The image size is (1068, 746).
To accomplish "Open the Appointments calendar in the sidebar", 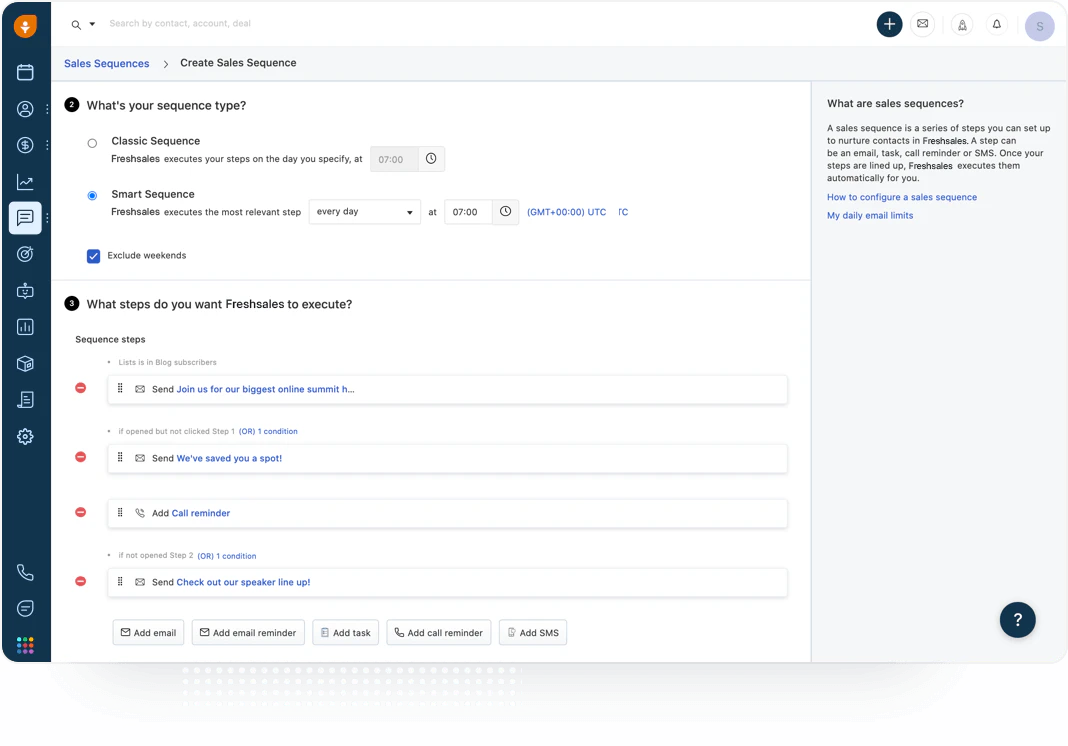I will tap(25, 72).
